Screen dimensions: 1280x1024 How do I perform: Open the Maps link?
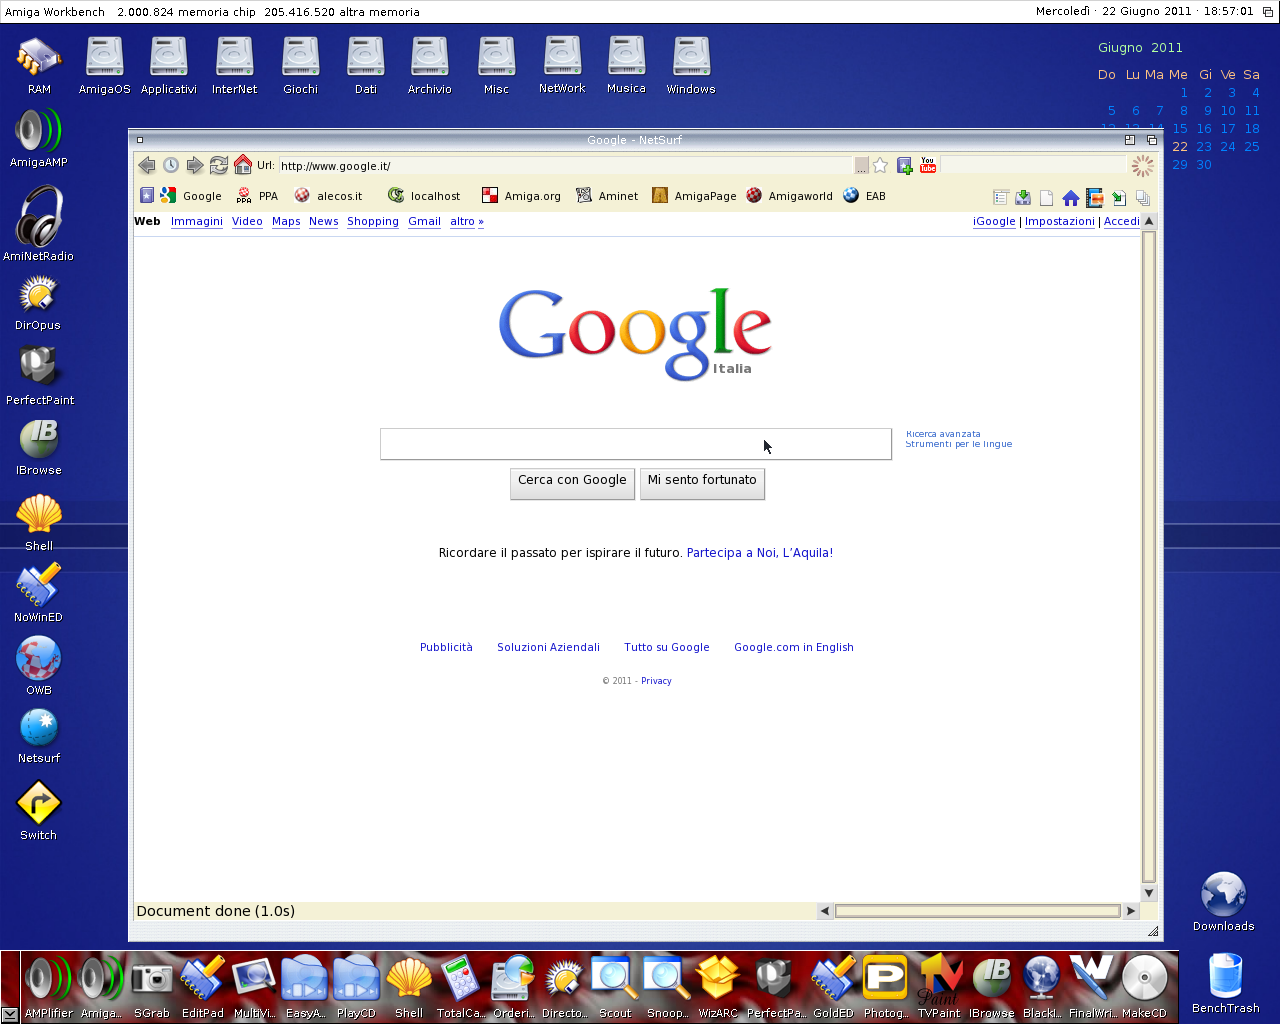click(x=286, y=222)
